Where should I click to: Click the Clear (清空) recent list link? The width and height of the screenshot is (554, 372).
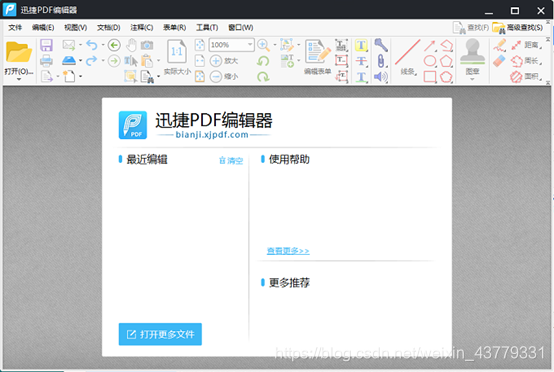click(x=231, y=161)
